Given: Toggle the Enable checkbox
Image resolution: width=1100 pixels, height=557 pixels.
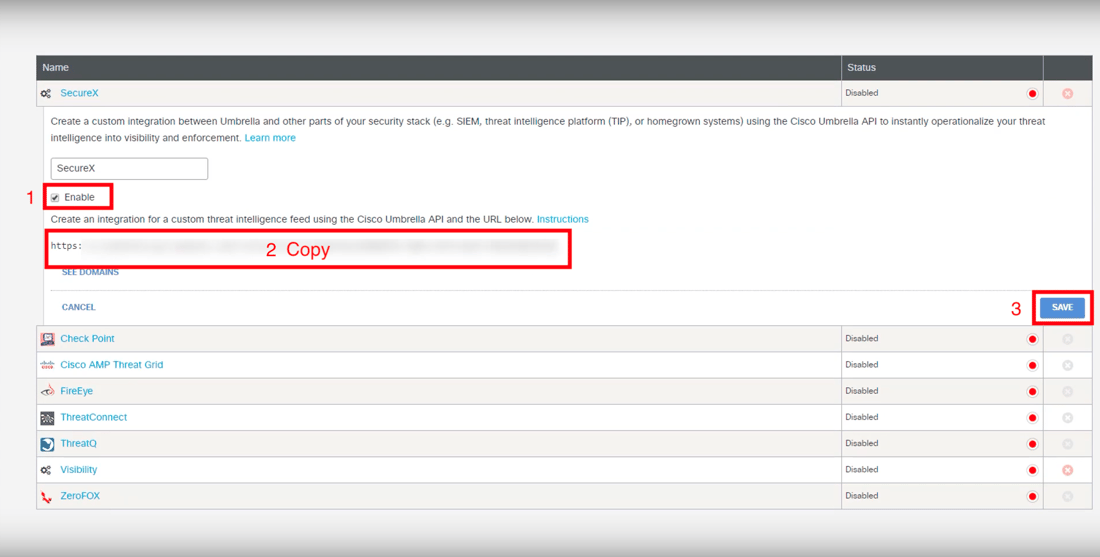Looking at the screenshot, I should (x=55, y=198).
